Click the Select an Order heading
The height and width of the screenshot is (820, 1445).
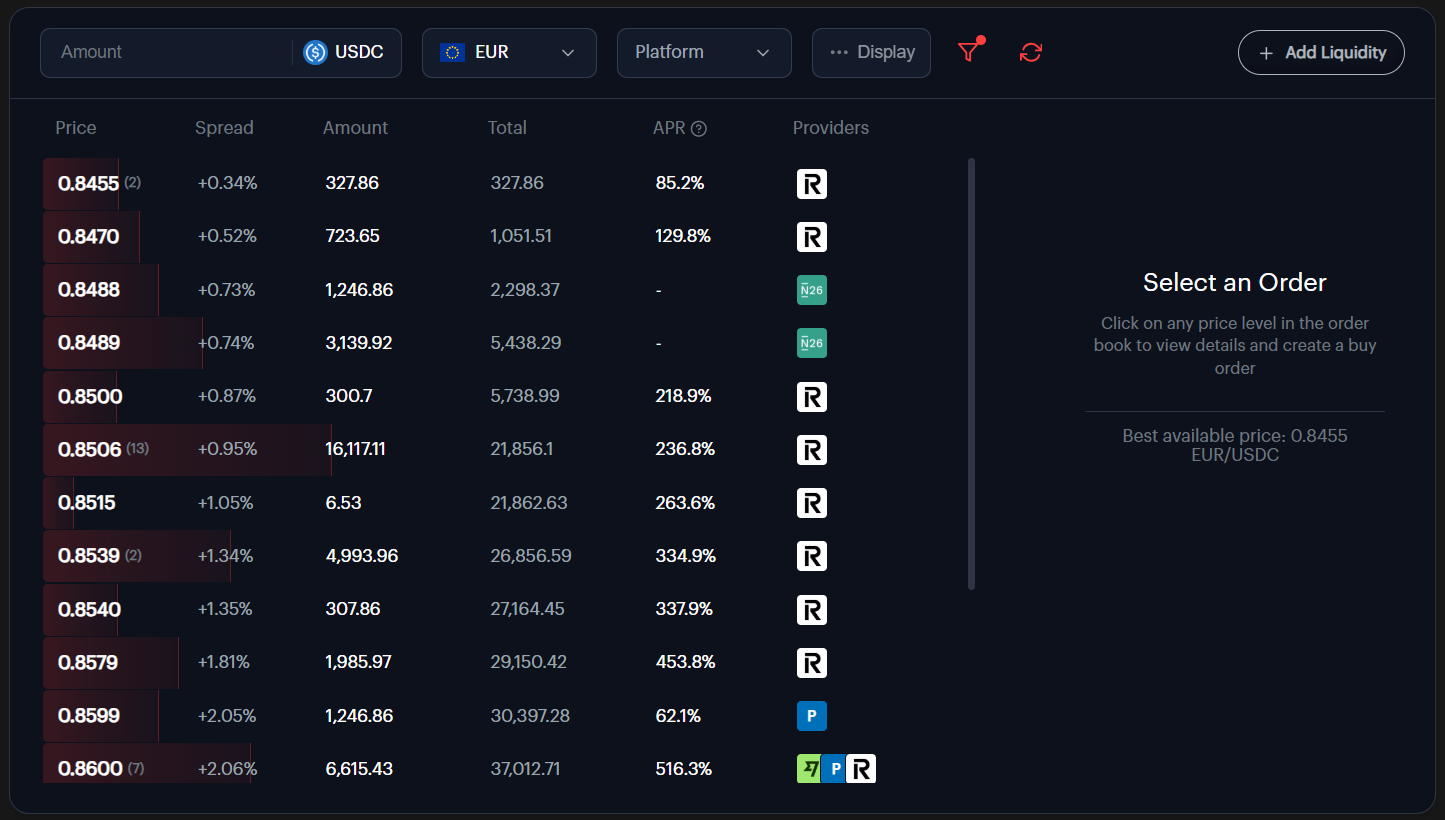pyautogui.click(x=1235, y=283)
